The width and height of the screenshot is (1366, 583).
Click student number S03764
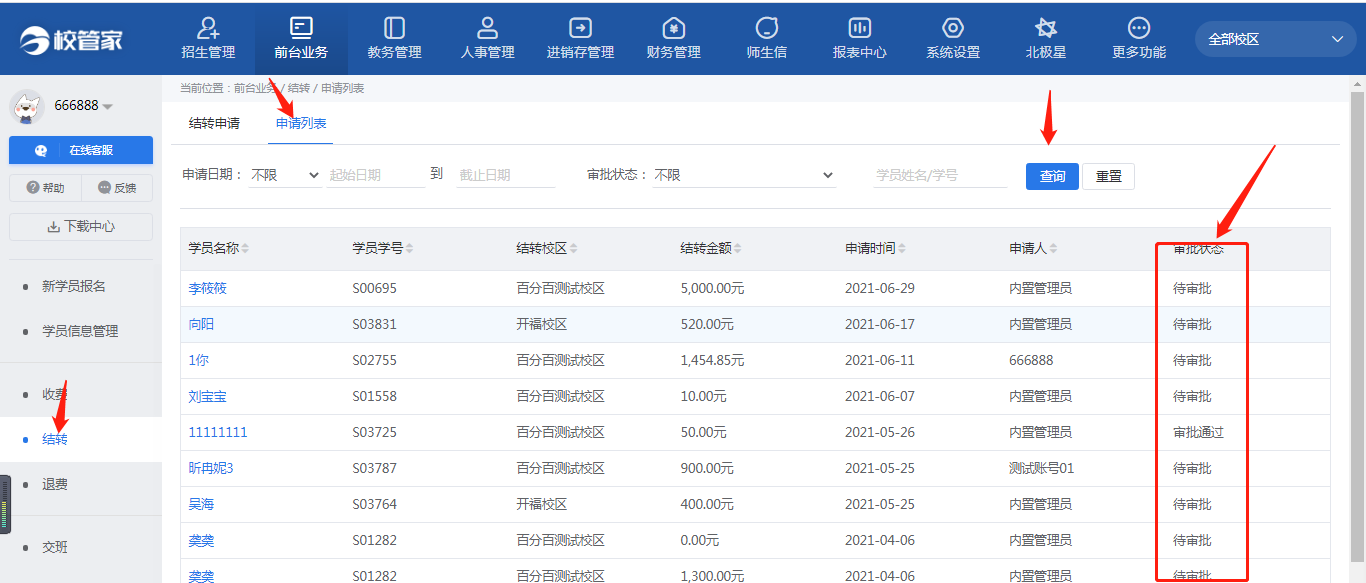(375, 504)
